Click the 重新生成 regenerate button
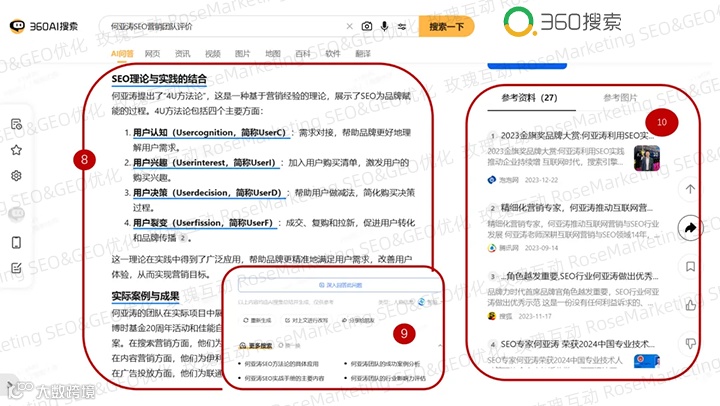 tap(258, 320)
